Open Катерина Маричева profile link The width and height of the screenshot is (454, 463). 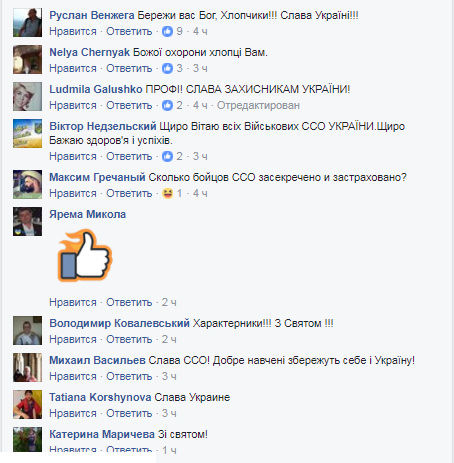pos(102,434)
